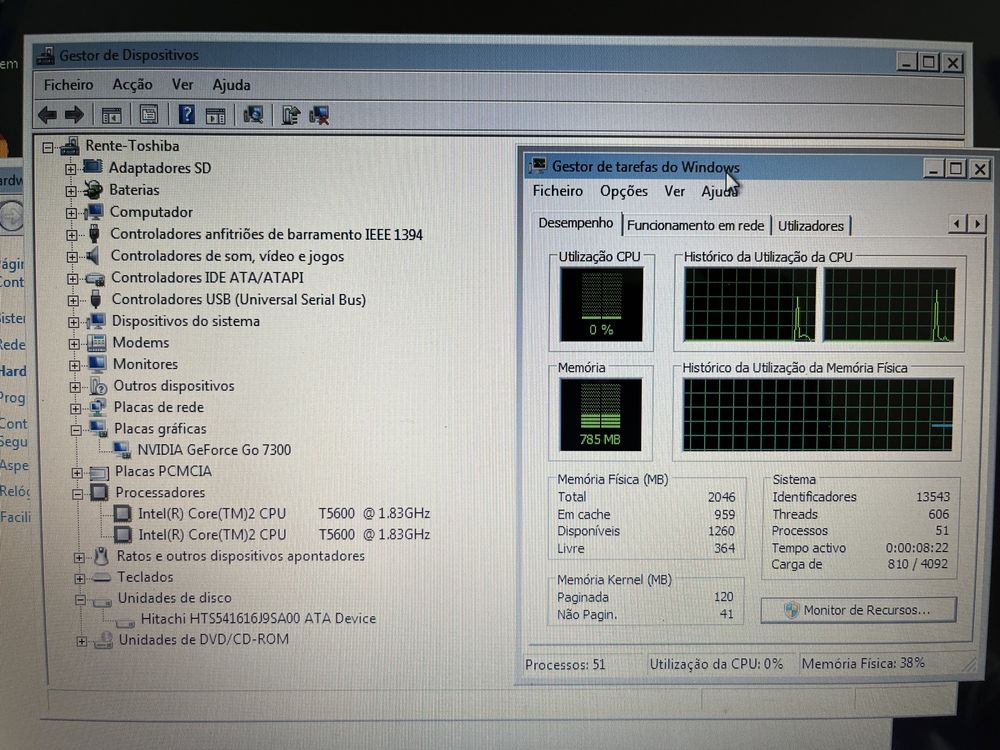Select the Rente-Toshiba computer root icon
The height and width of the screenshot is (750, 1000).
70,146
